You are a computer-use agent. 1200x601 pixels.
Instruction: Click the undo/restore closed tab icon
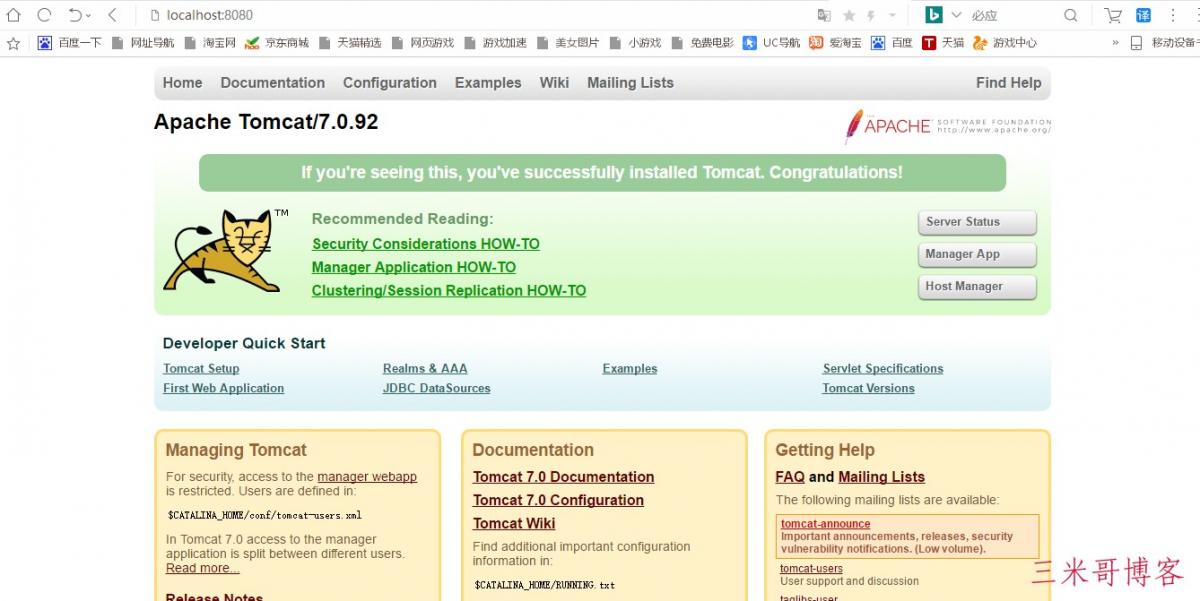pyautogui.click(x=76, y=15)
